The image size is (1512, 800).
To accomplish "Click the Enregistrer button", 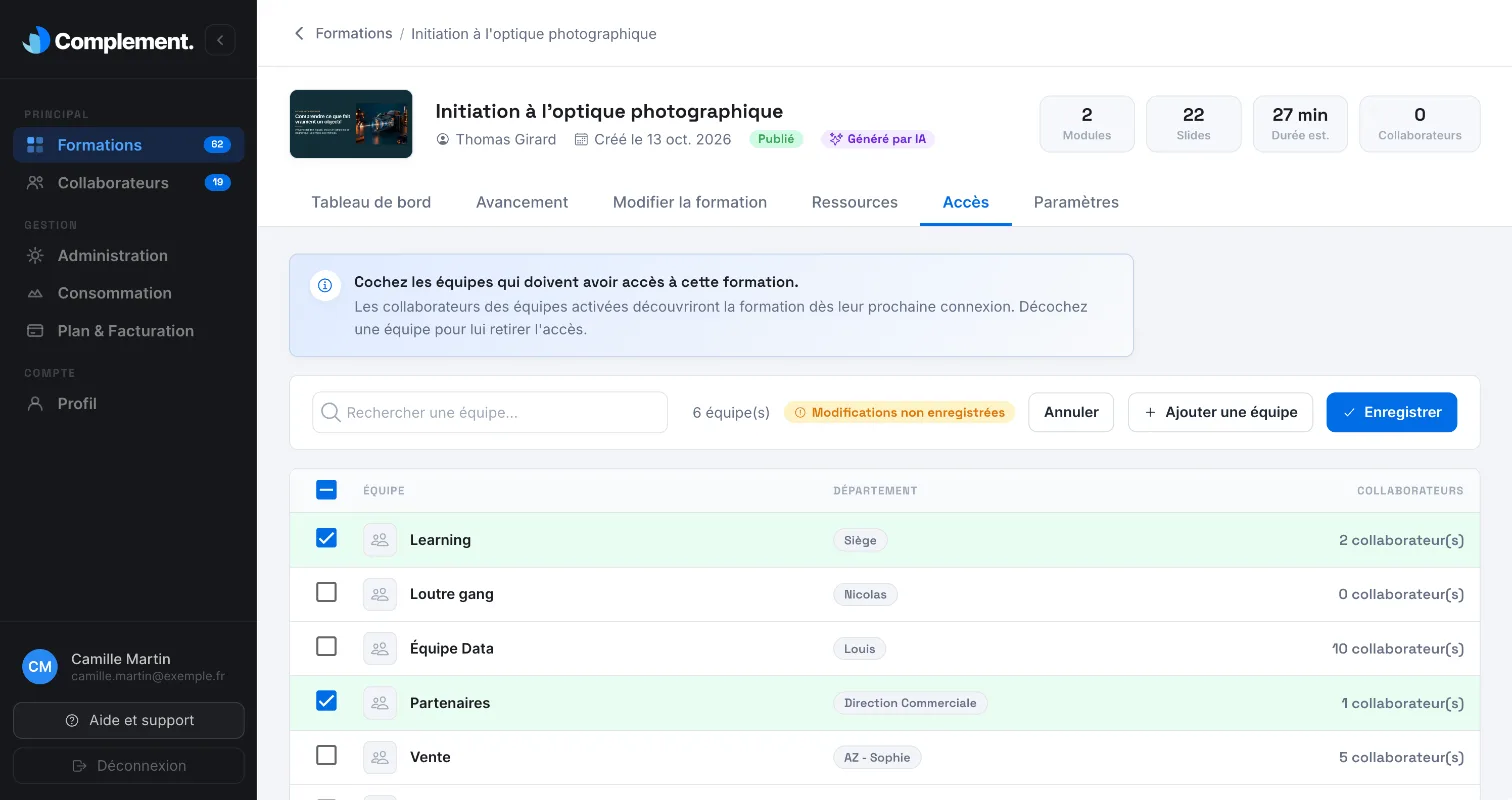I will point(1392,412).
